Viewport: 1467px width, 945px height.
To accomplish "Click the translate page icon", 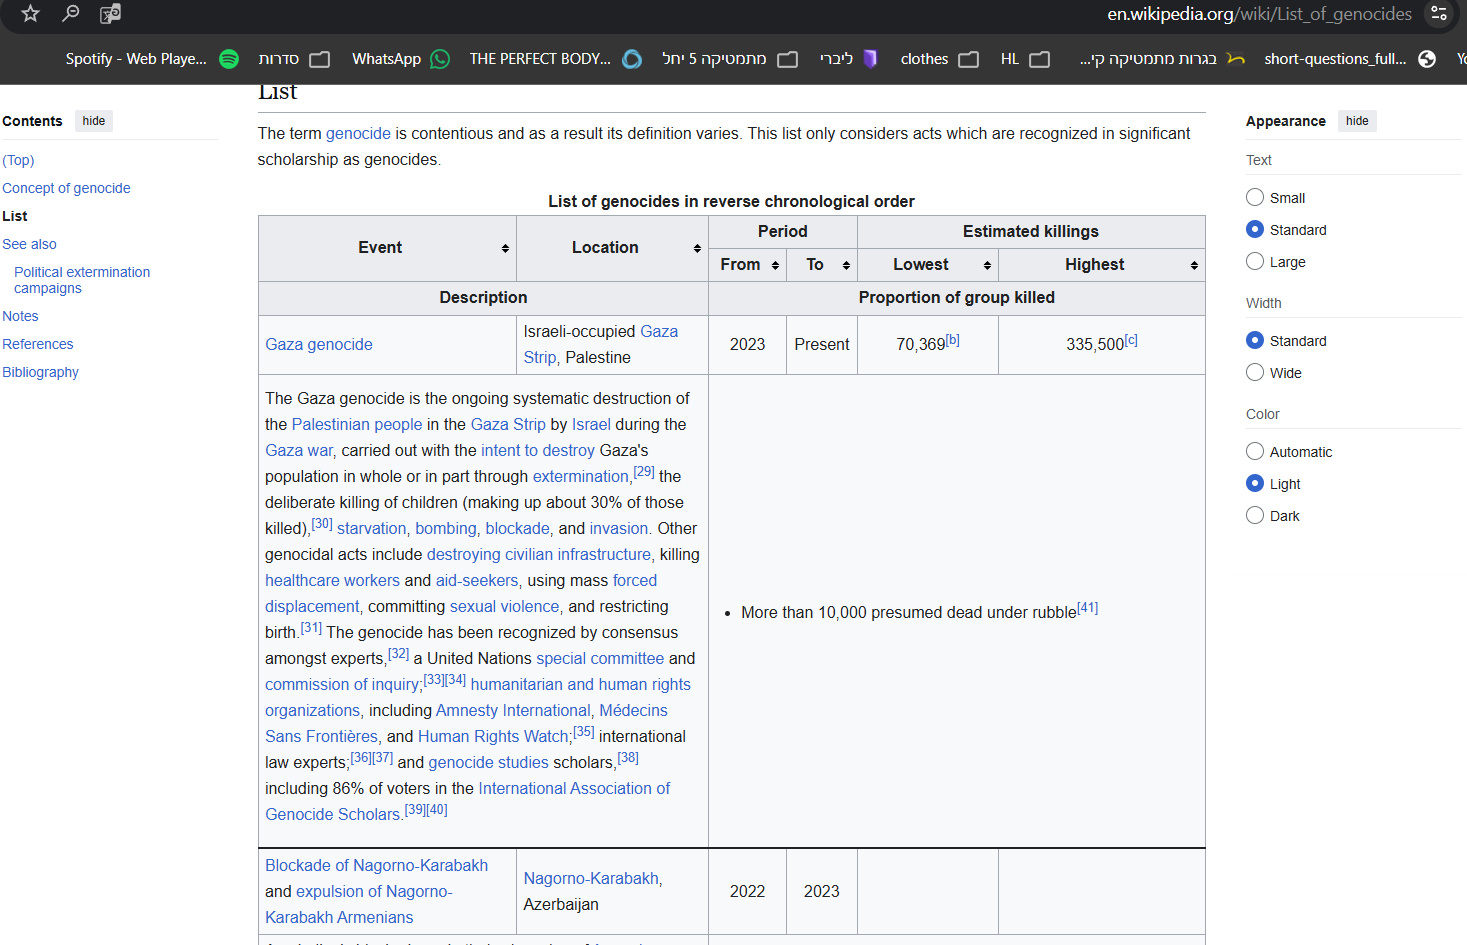I will [x=110, y=14].
